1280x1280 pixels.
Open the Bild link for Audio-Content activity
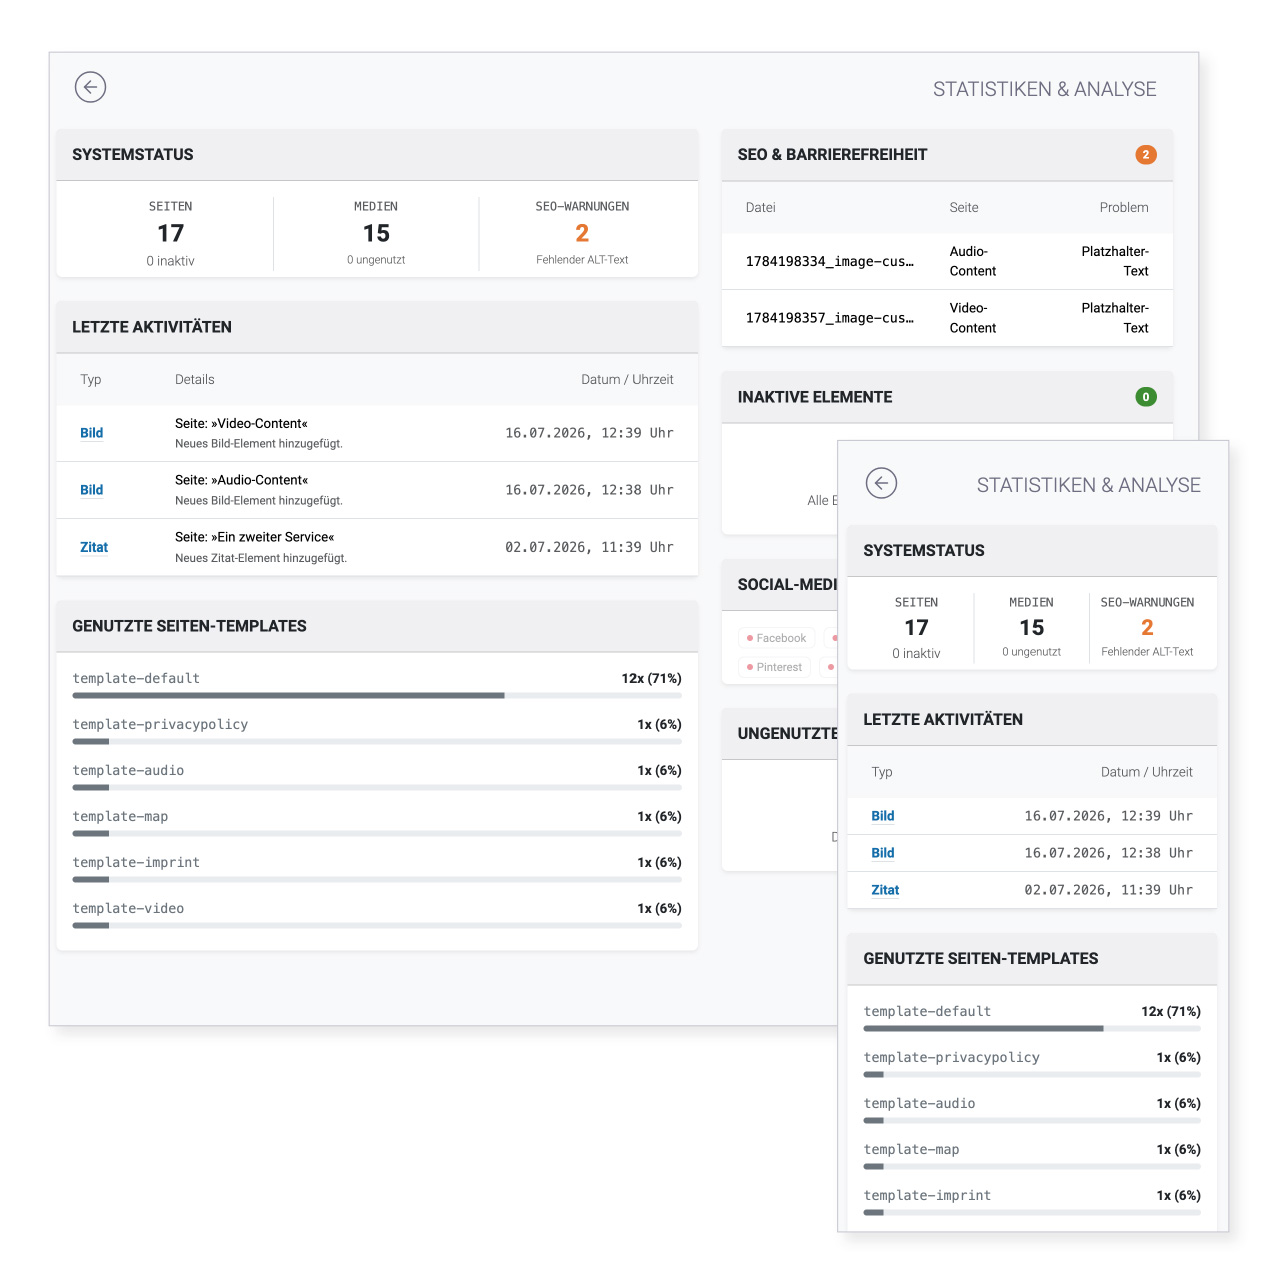coord(92,490)
